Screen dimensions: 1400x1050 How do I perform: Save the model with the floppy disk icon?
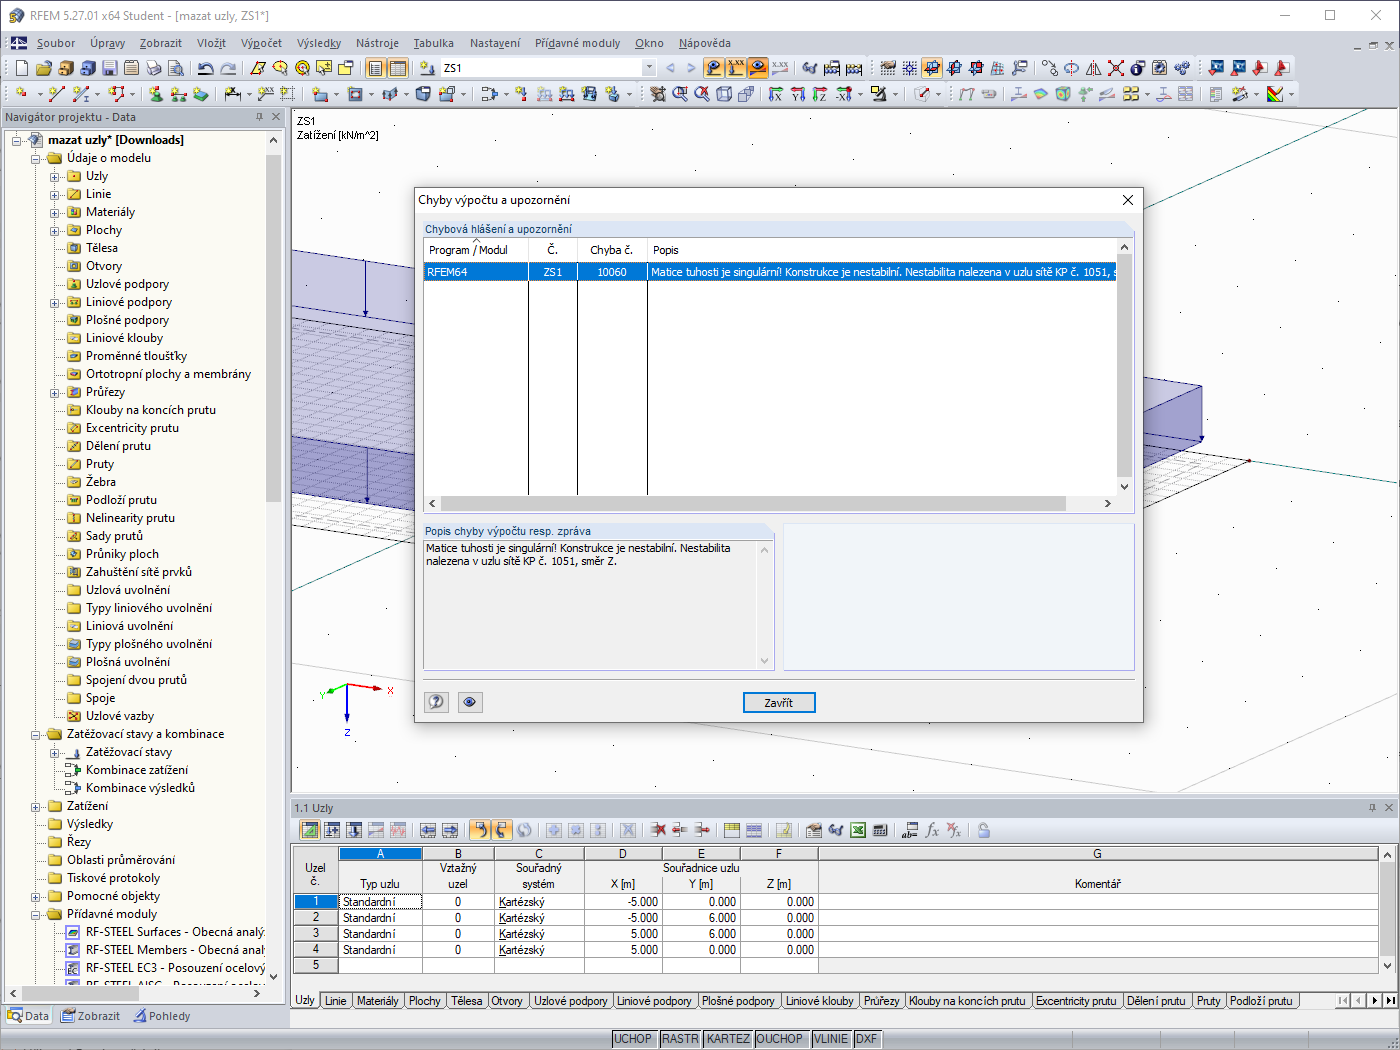109,68
